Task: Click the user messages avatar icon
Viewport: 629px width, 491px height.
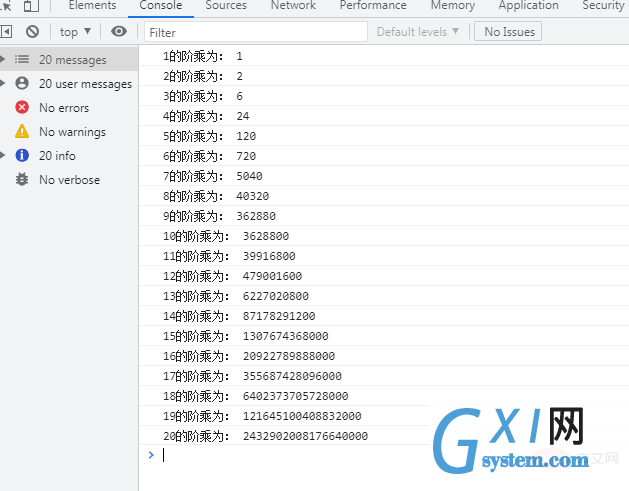Action: coord(22,83)
